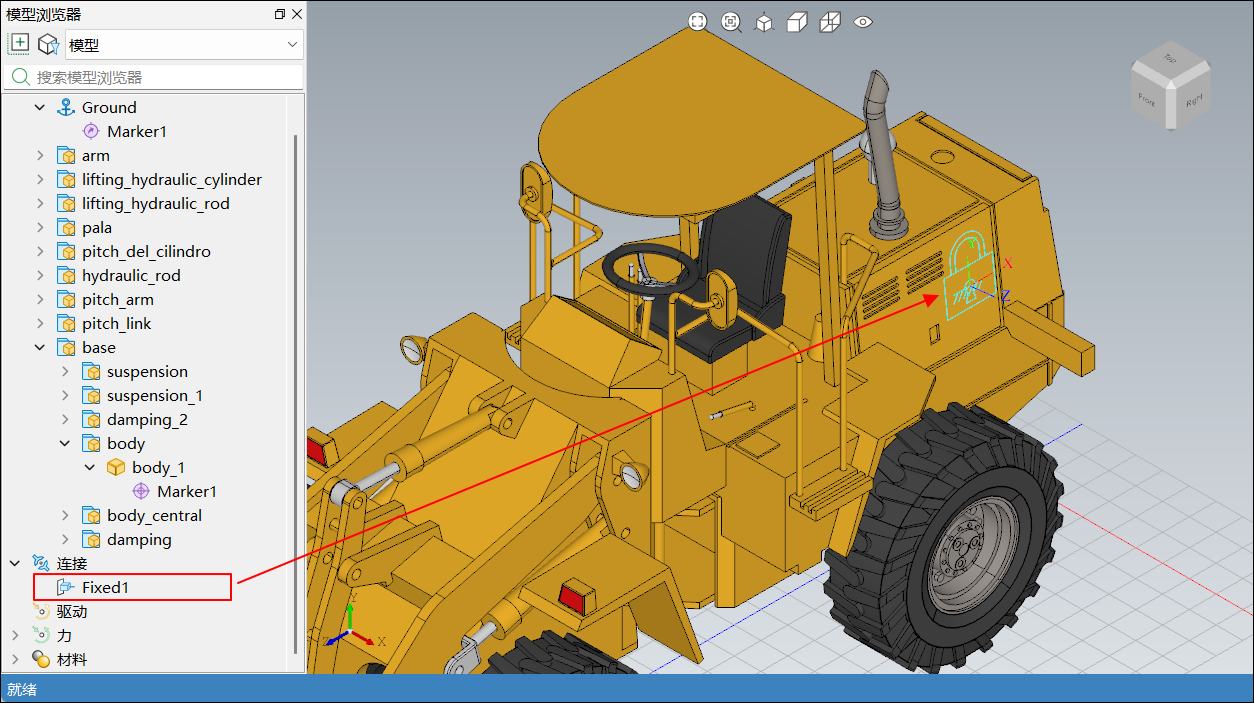Select the pitch_del_cilindro item
The image size is (1254, 703).
[146, 252]
